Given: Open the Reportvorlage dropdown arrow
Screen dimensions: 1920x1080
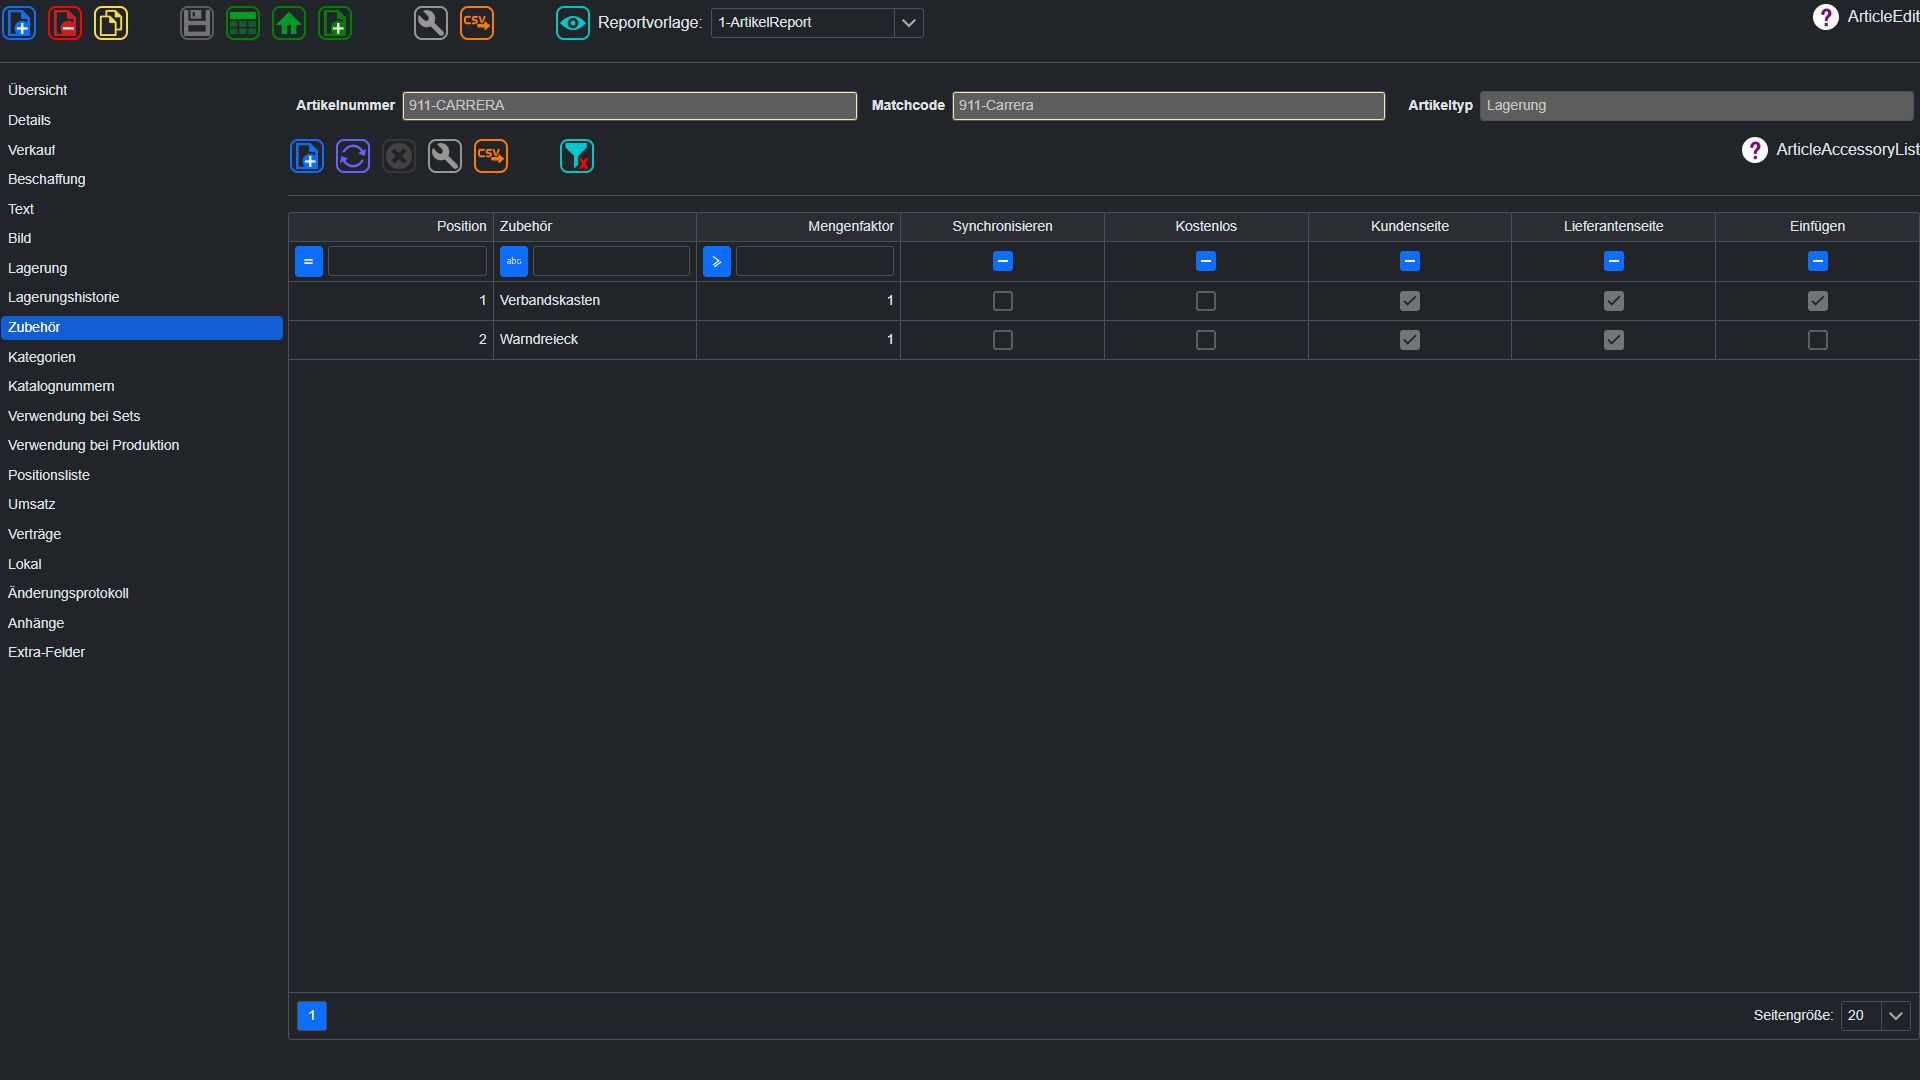Looking at the screenshot, I should click(908, 23).
